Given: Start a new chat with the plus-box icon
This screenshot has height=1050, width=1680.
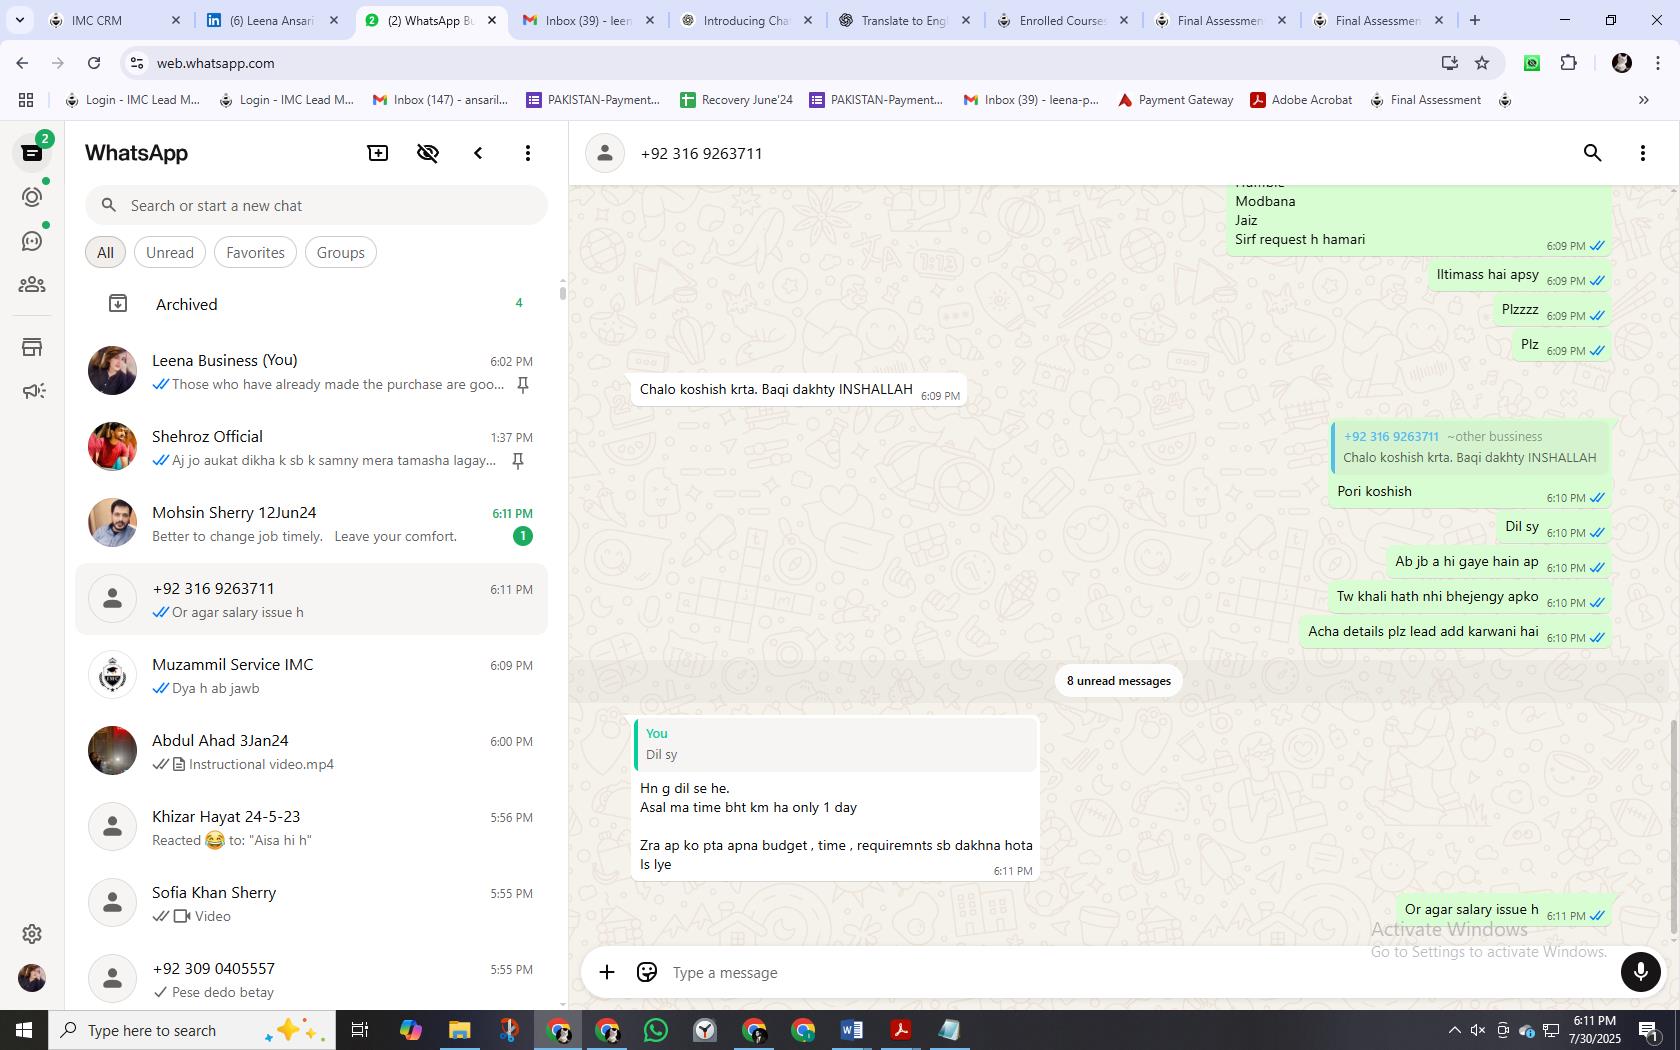Looking at the screenshot, I should click(378, 153).
